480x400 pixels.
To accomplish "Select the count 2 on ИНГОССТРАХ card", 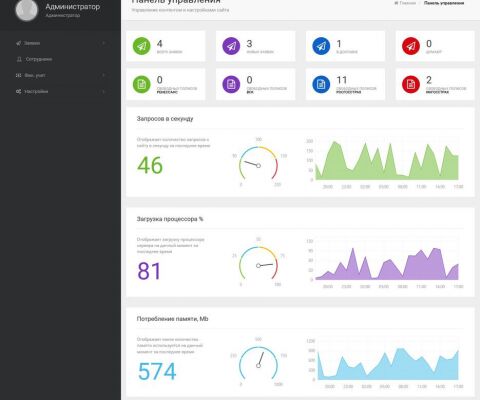I will [x=429, y=80].
